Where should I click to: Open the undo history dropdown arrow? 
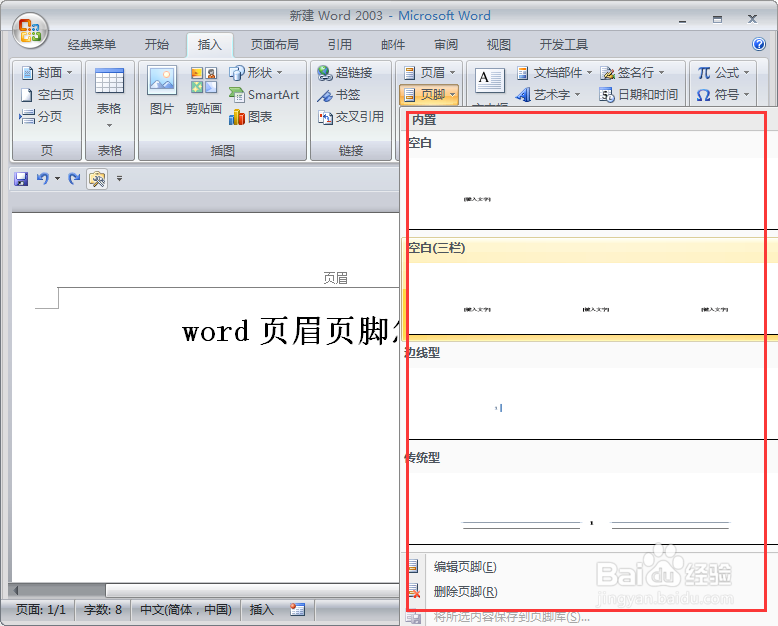pyautogui.click(x=58, y=179)
